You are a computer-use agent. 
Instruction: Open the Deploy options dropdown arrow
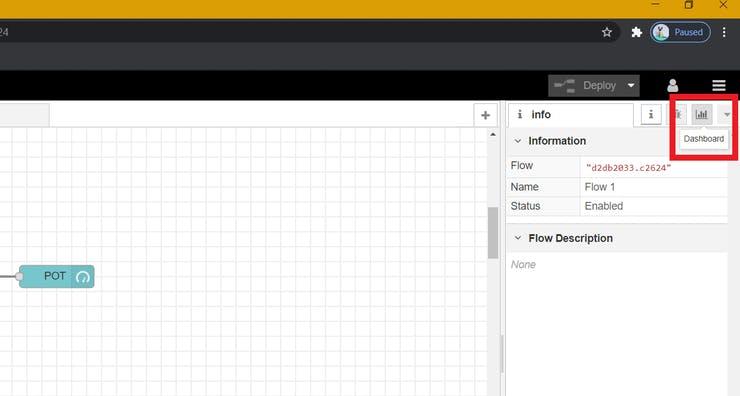pyautogui.click(x=631, y=85)
